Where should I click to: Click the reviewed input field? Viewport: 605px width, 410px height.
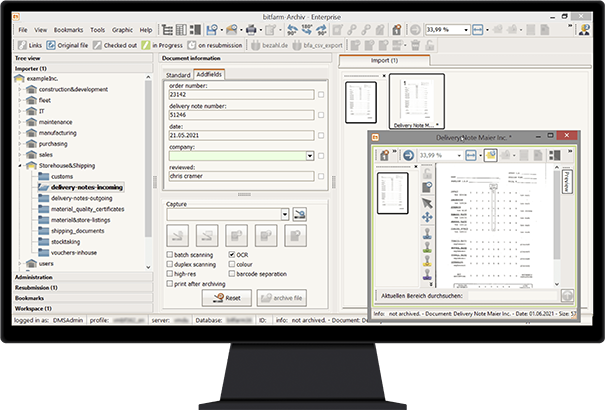point(241,176)
